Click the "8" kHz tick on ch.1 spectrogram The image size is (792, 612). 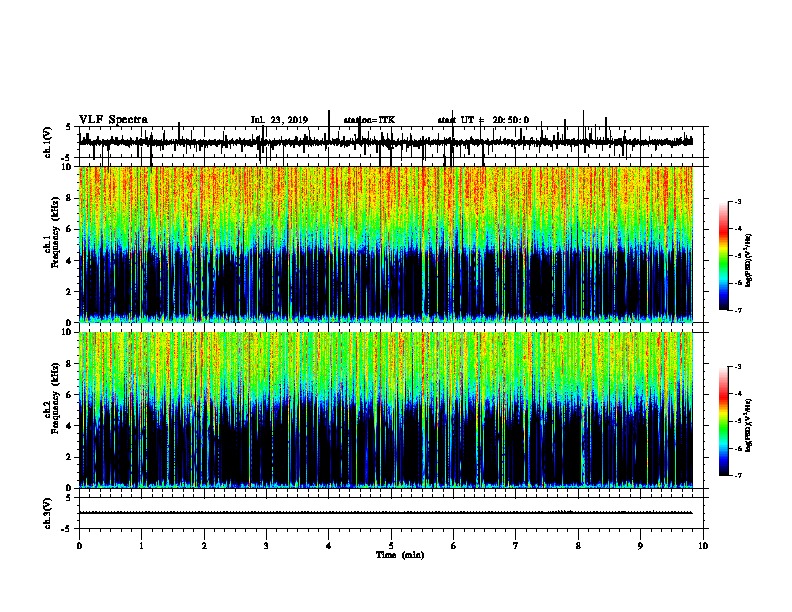(70, 198)
